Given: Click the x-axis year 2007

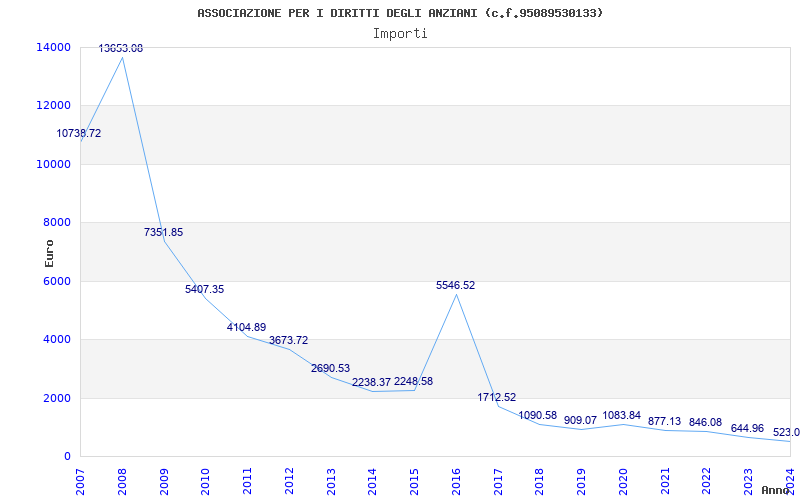Looking at the screenshot, I should pos(80,482).
